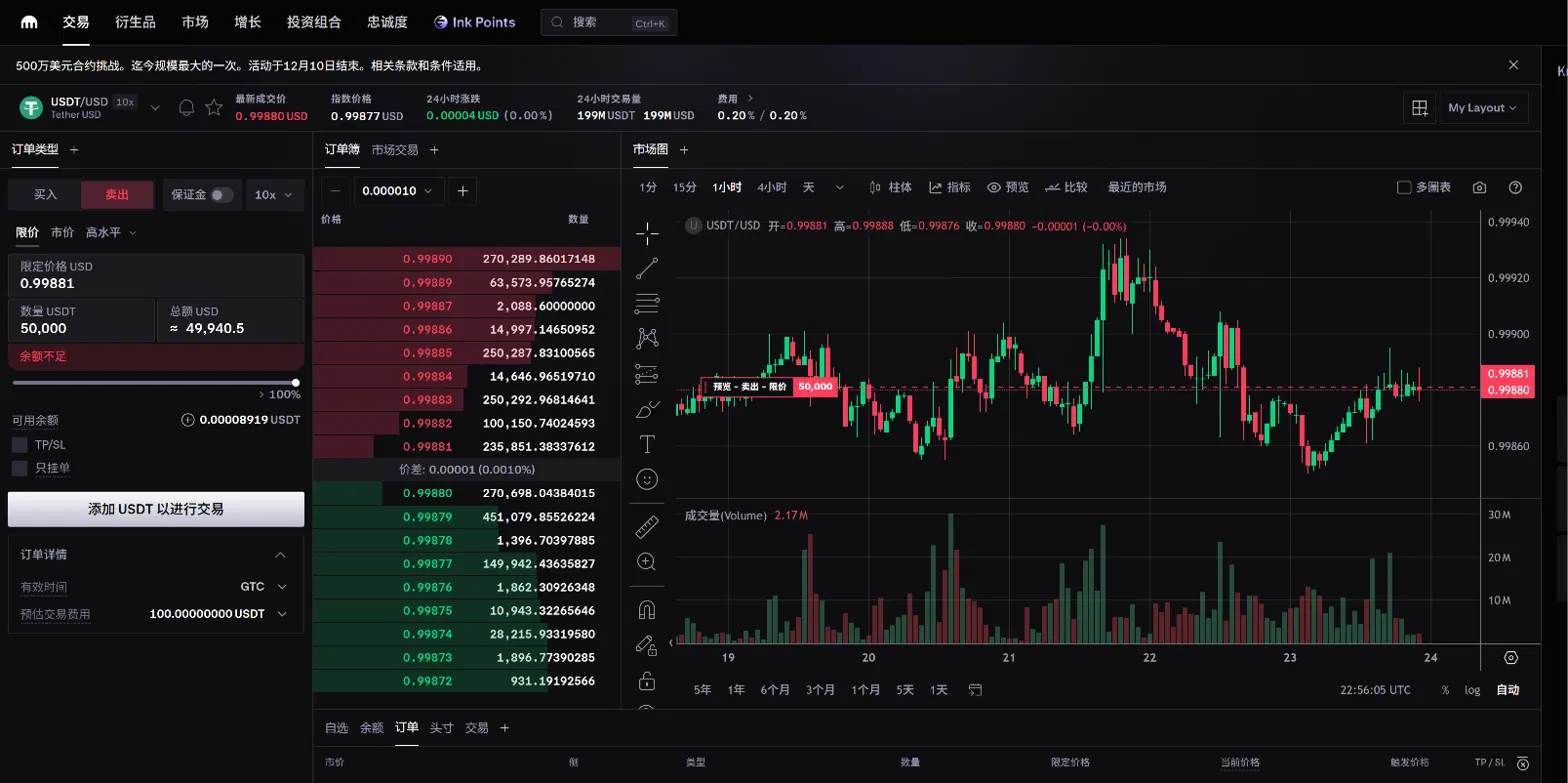
Task: Activate the zoom in tool
Action: coord(647,562)
